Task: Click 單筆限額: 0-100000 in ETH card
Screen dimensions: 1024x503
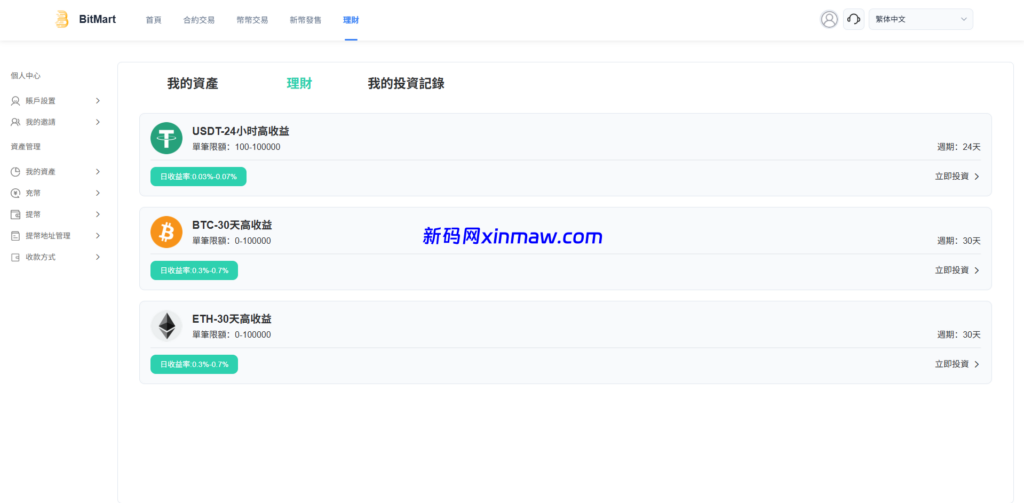Action: pyautogui.click(x=232, y=335)
